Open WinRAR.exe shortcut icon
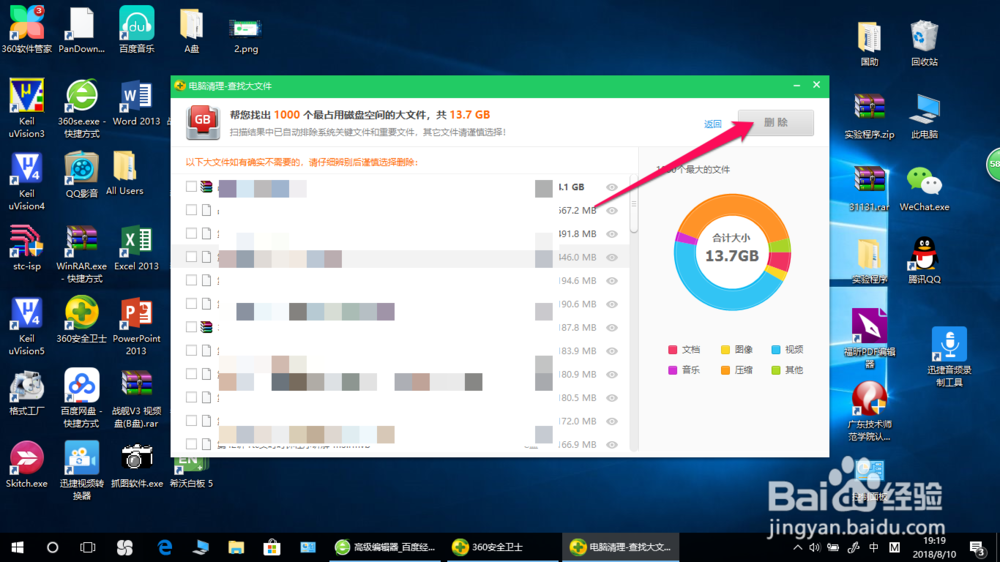Viewport: 1000px width, 562px height. click(x=82, y=254)
